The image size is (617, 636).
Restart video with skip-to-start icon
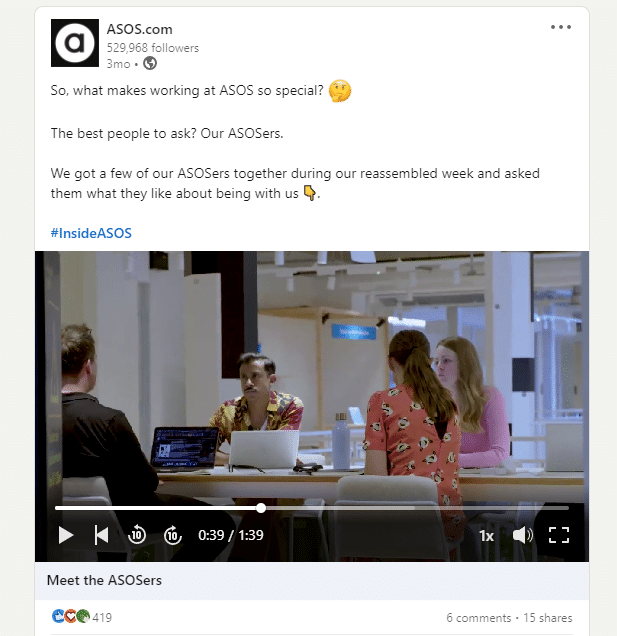point(101,535)
